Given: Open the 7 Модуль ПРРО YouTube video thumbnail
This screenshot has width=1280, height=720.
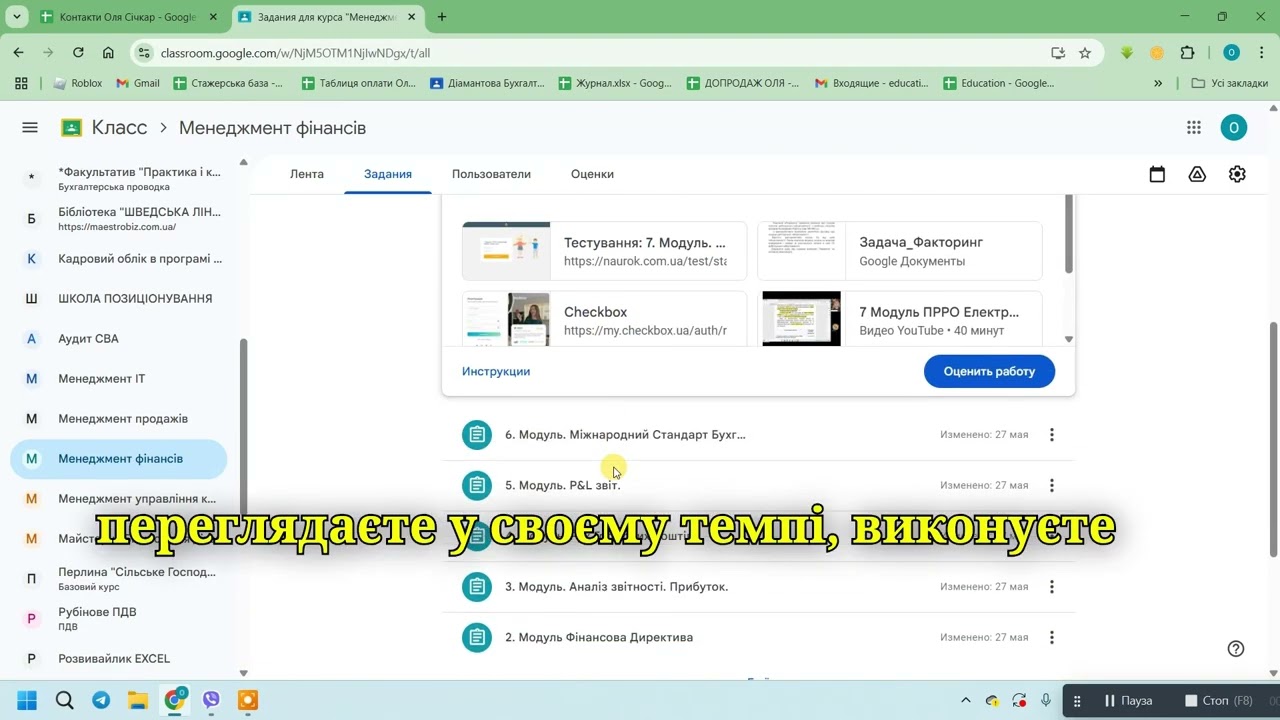Looking at the screenshot, I should [801, 319].
